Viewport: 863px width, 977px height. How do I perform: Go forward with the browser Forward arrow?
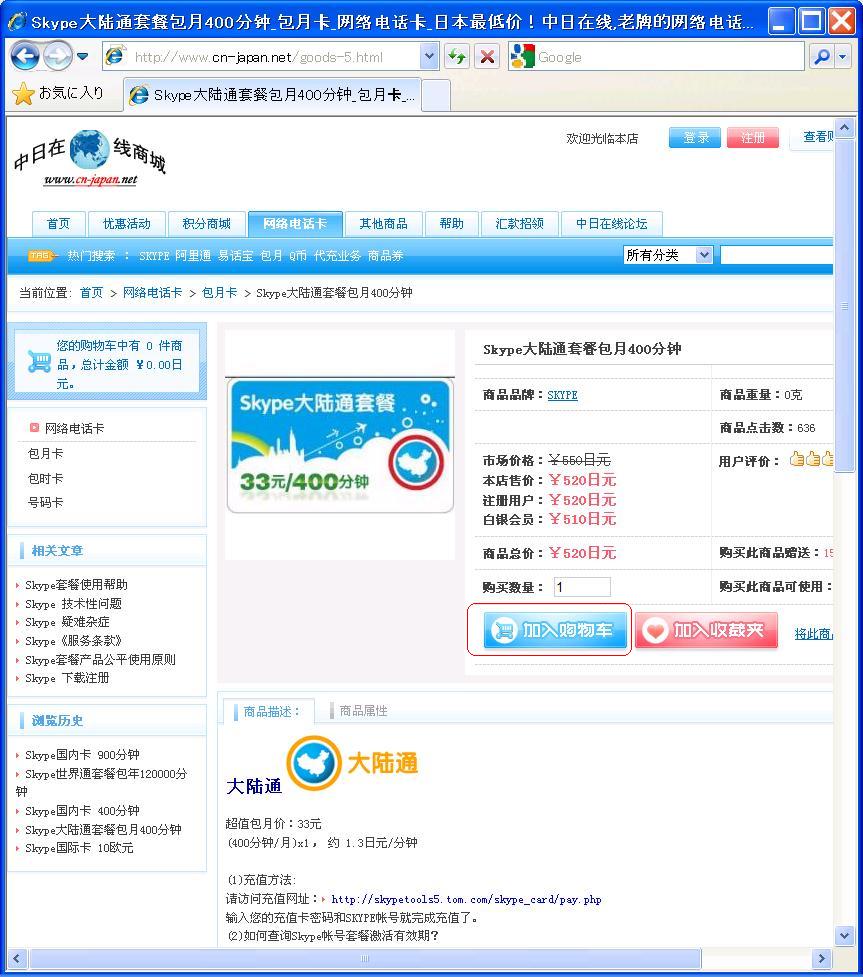(x=58, y=57)
